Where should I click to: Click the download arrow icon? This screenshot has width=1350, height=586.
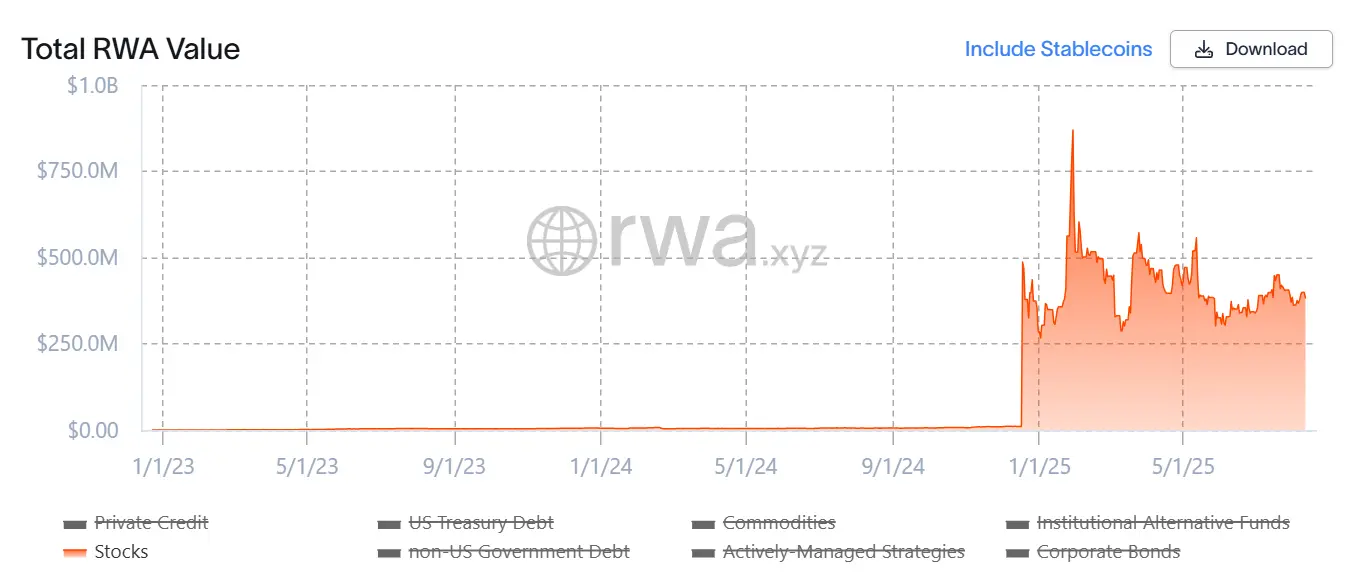click(1204, 49)
